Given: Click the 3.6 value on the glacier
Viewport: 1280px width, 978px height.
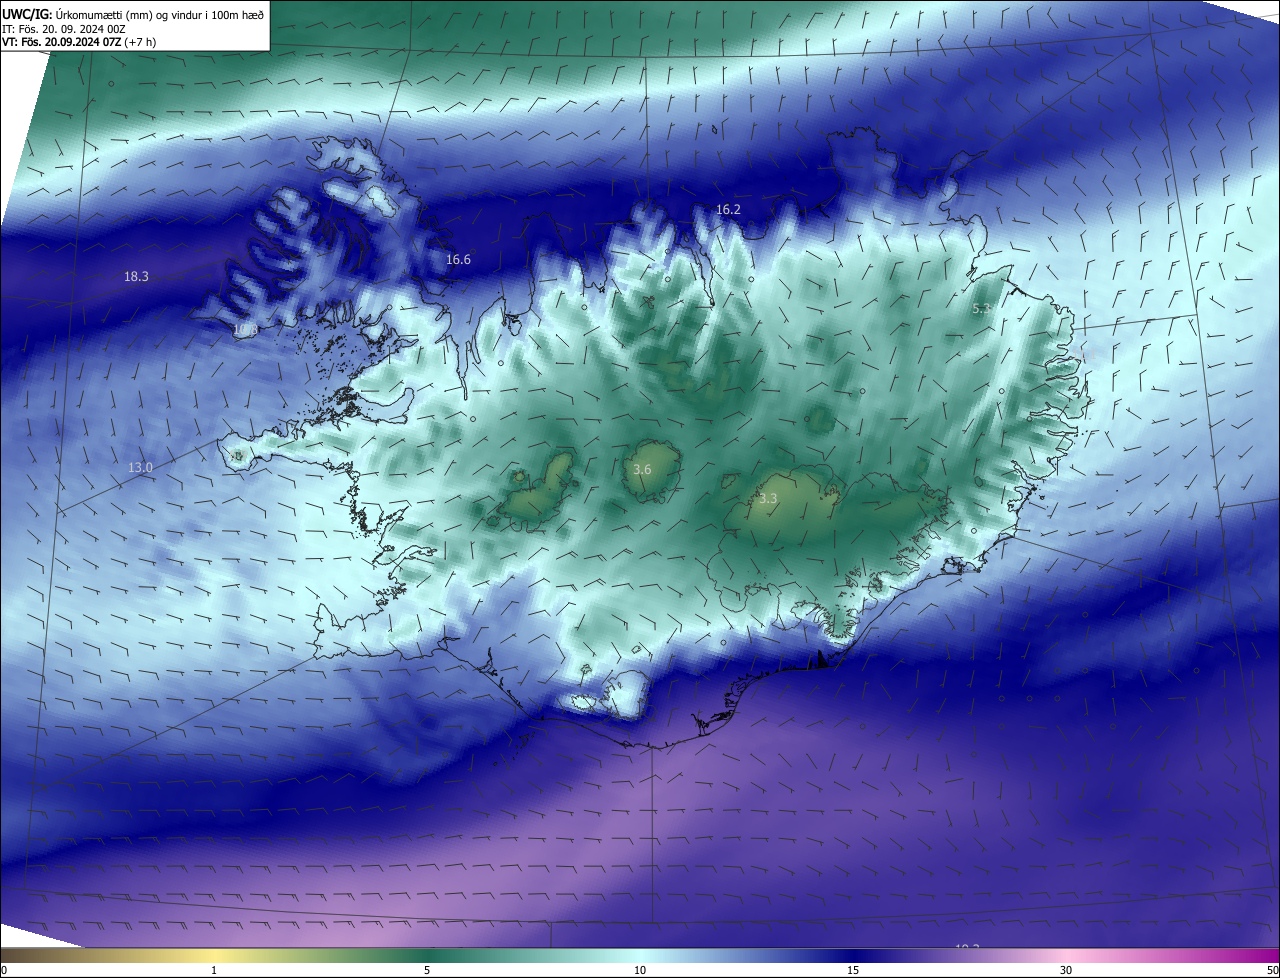Looking at the screenshot, I should [x=642, y=470].
